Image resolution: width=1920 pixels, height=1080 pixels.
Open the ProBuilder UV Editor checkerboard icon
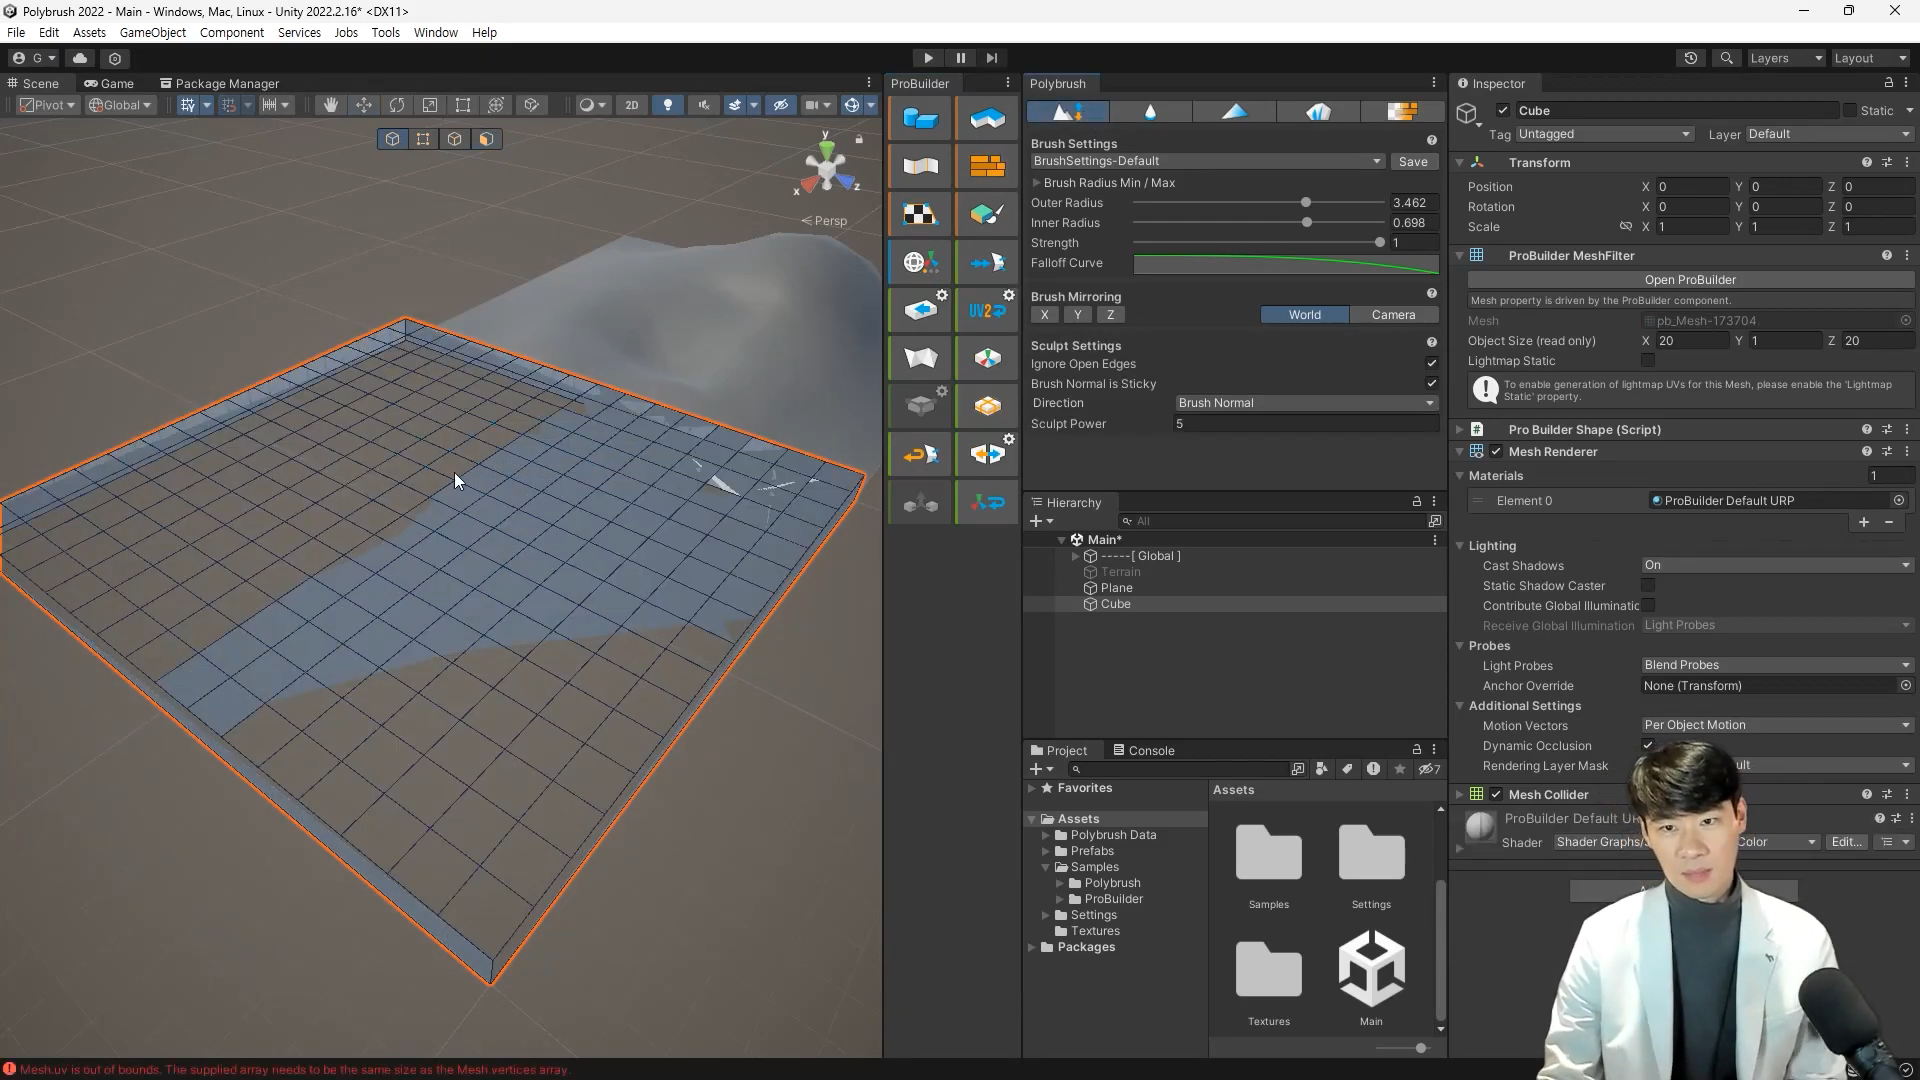coord(920,214)
